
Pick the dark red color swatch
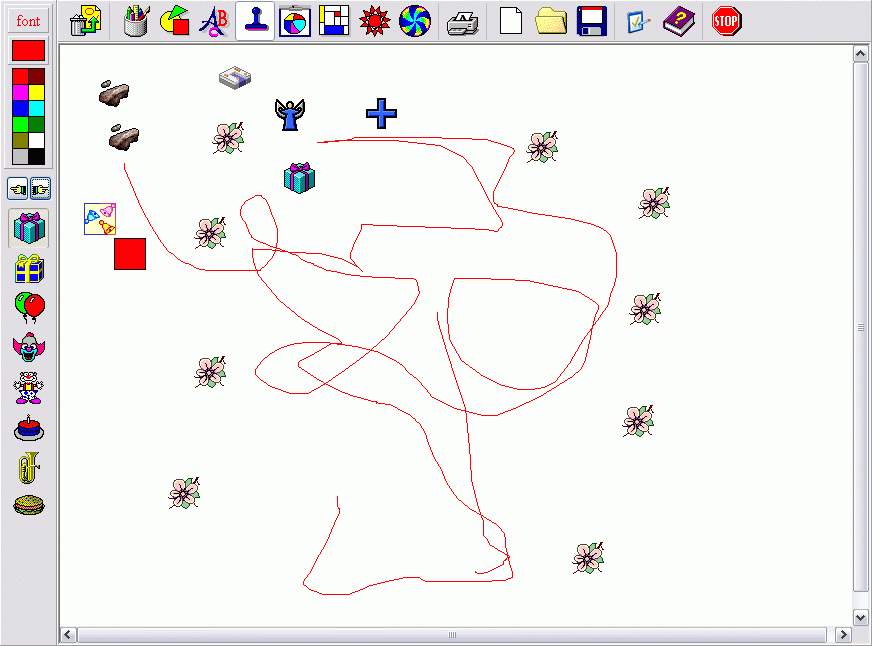pos(37,76)
